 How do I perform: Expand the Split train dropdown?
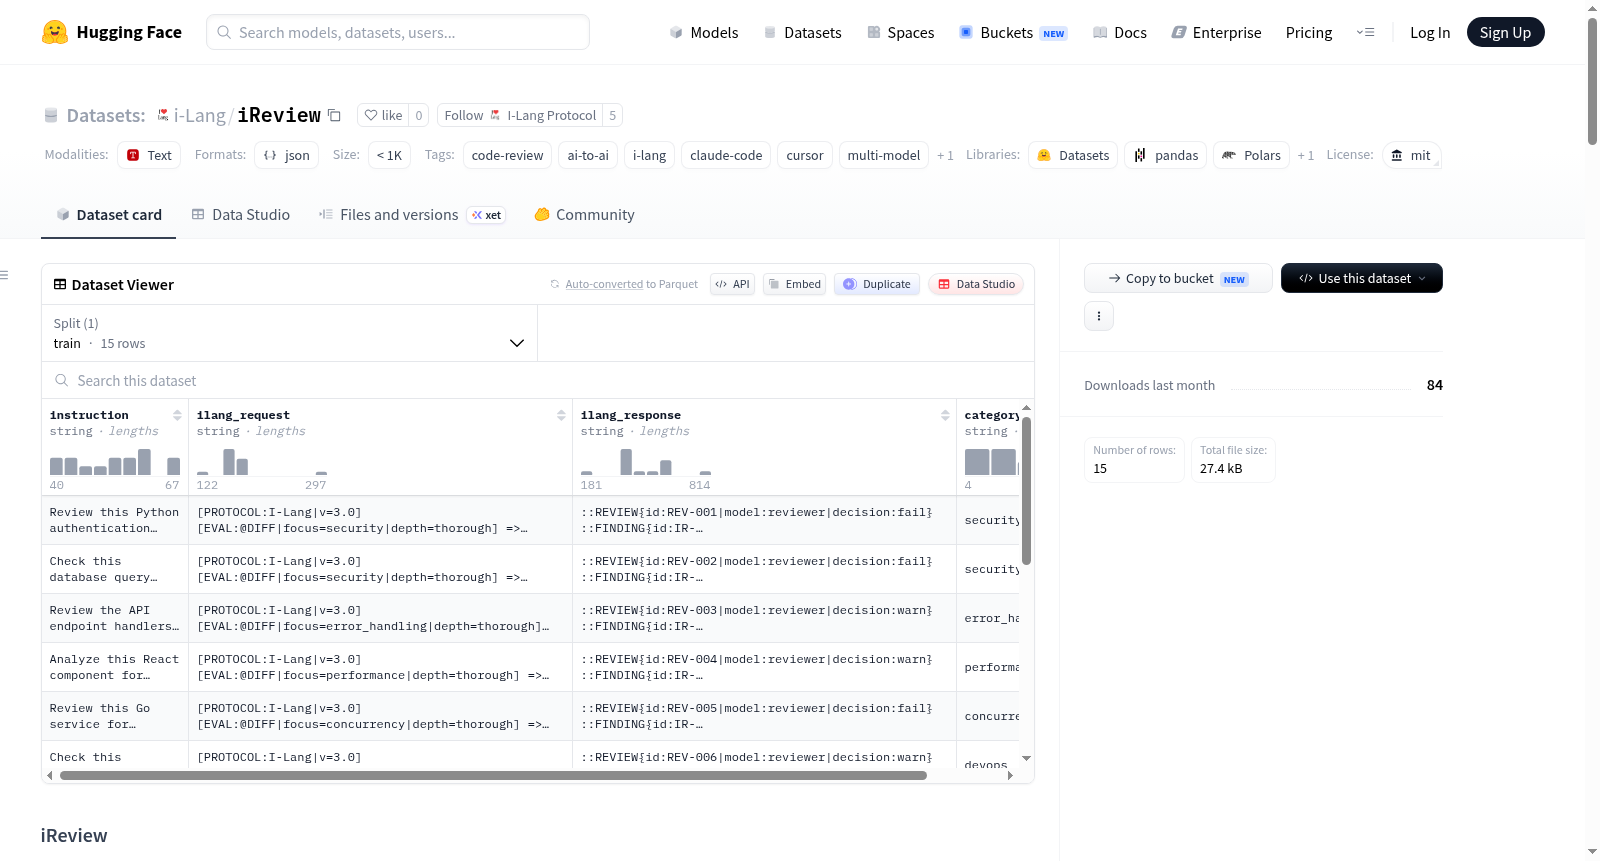[289, 333]
